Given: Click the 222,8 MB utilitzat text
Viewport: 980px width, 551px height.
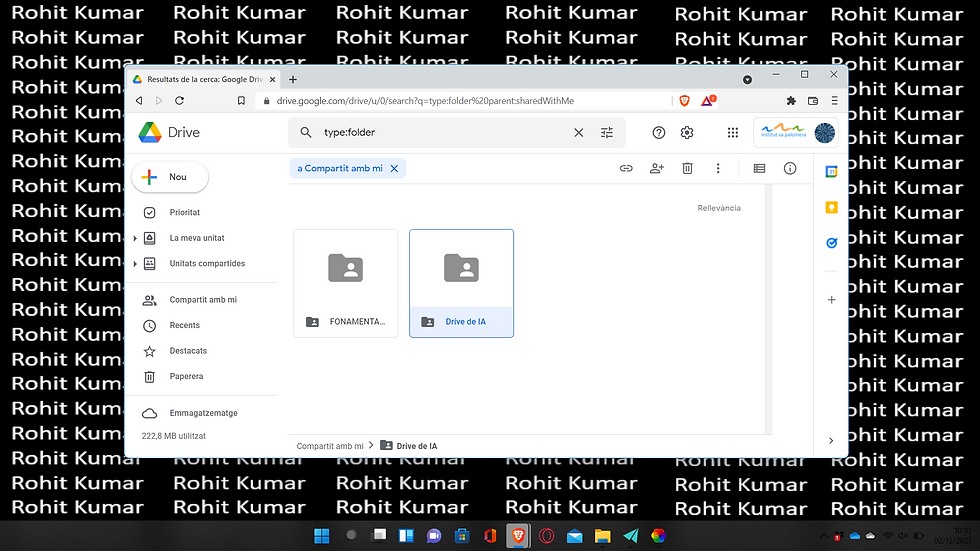Looking at the screenshot, I should (x=174, y=436).
